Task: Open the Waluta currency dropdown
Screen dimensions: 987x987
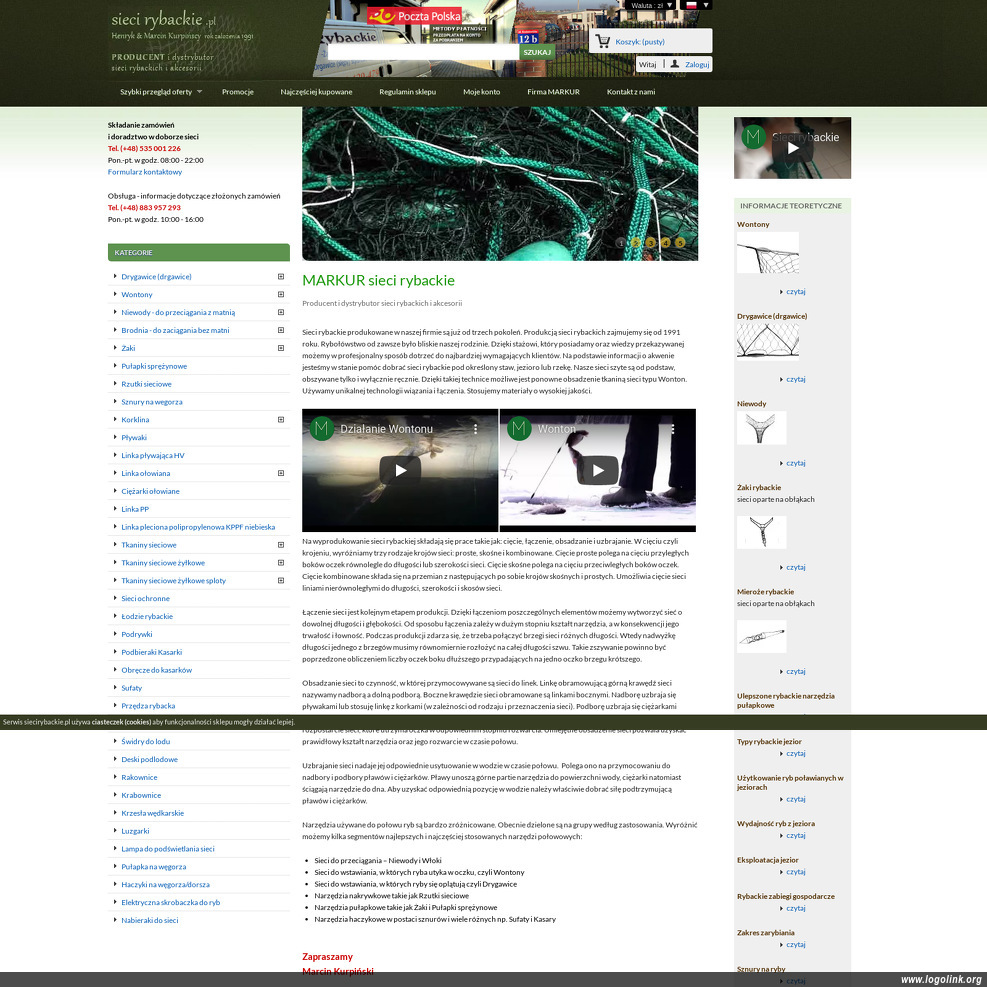Action: (651, 5)
